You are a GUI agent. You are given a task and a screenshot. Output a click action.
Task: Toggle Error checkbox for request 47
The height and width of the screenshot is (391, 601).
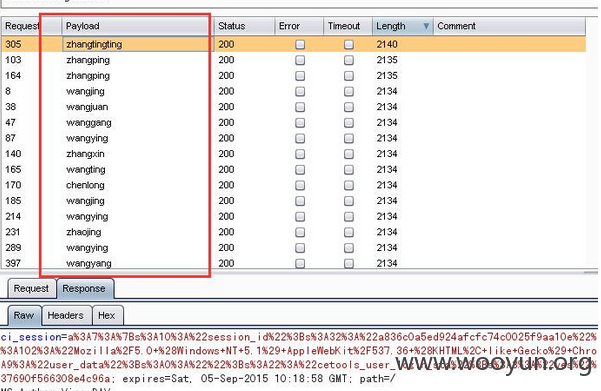click(x=300, y=123)
